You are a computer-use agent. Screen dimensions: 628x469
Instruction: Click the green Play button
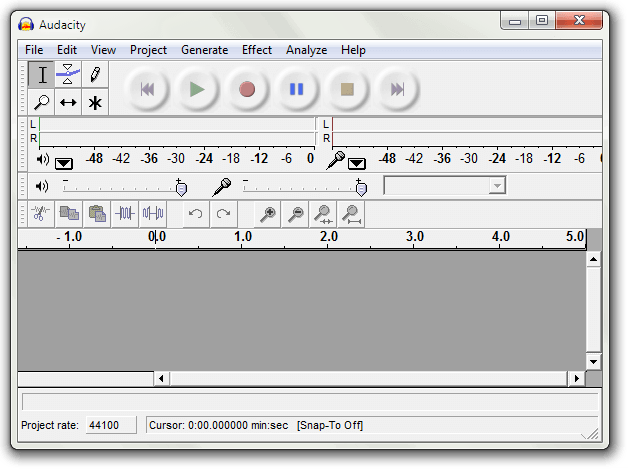[197, 89]
